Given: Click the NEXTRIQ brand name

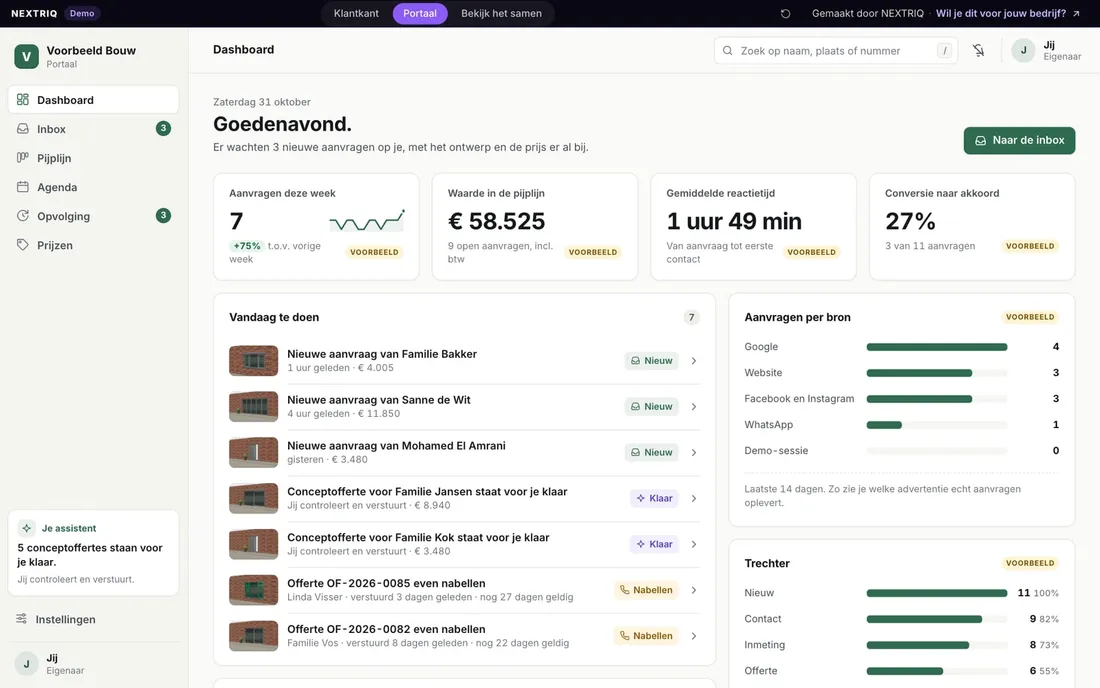Looking at the screenshot, I should click(x=34, y=13).
